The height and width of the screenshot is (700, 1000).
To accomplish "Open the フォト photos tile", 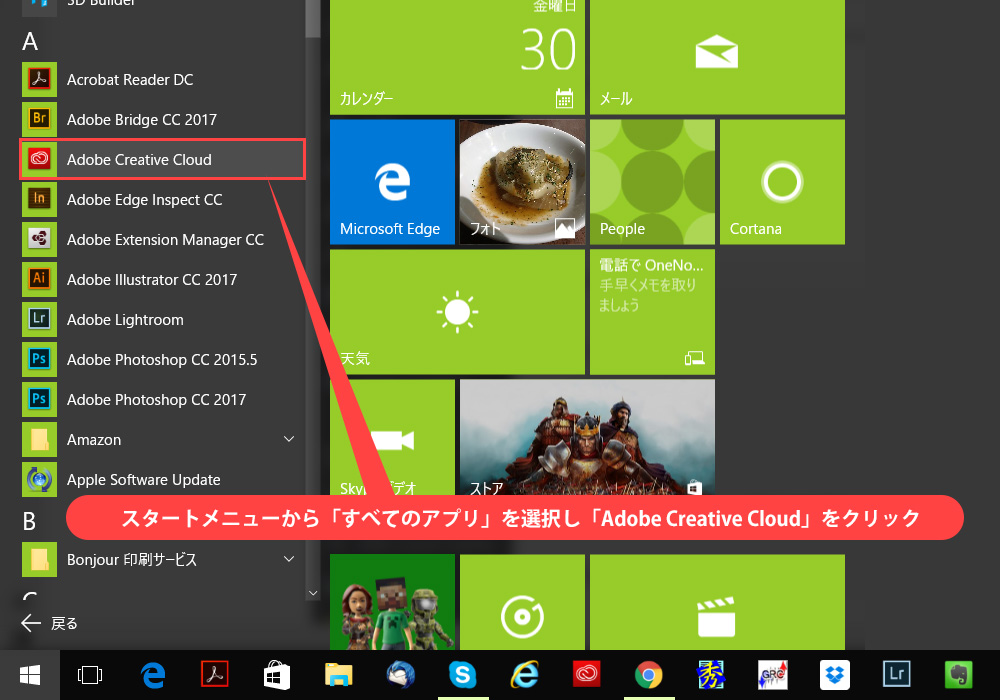I will (x=522, y=182).
